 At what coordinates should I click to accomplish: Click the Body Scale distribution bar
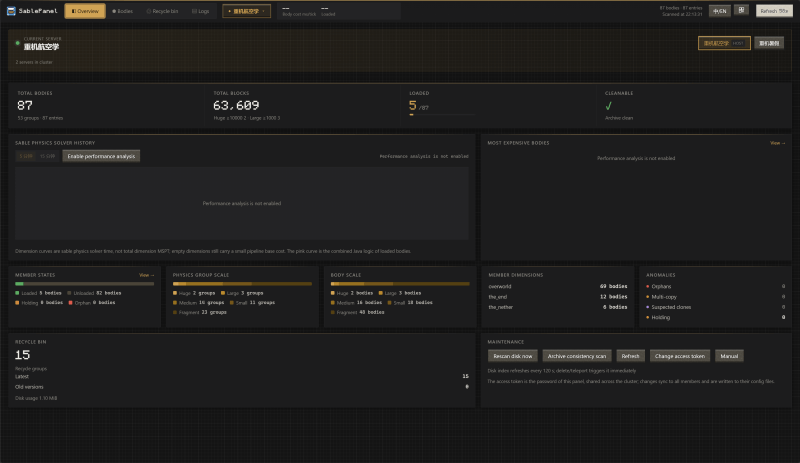click(400, 284)
